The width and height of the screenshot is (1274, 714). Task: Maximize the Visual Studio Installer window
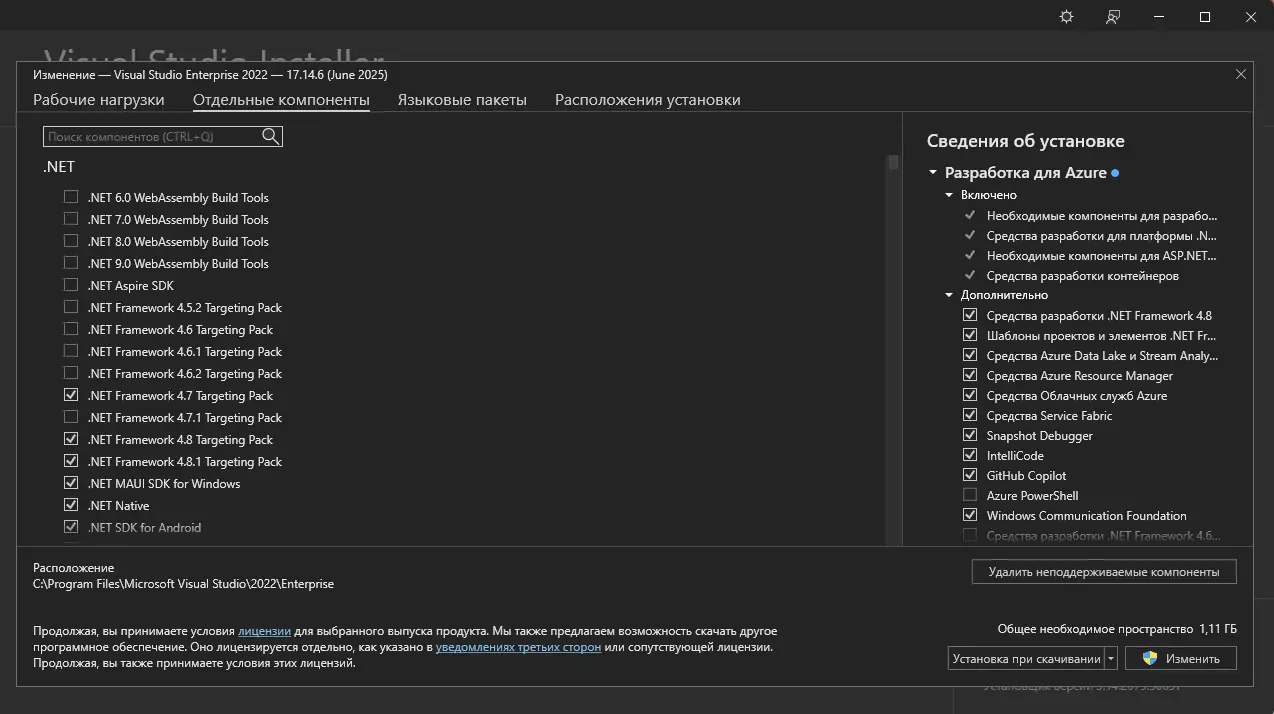tap(1205, 17)
